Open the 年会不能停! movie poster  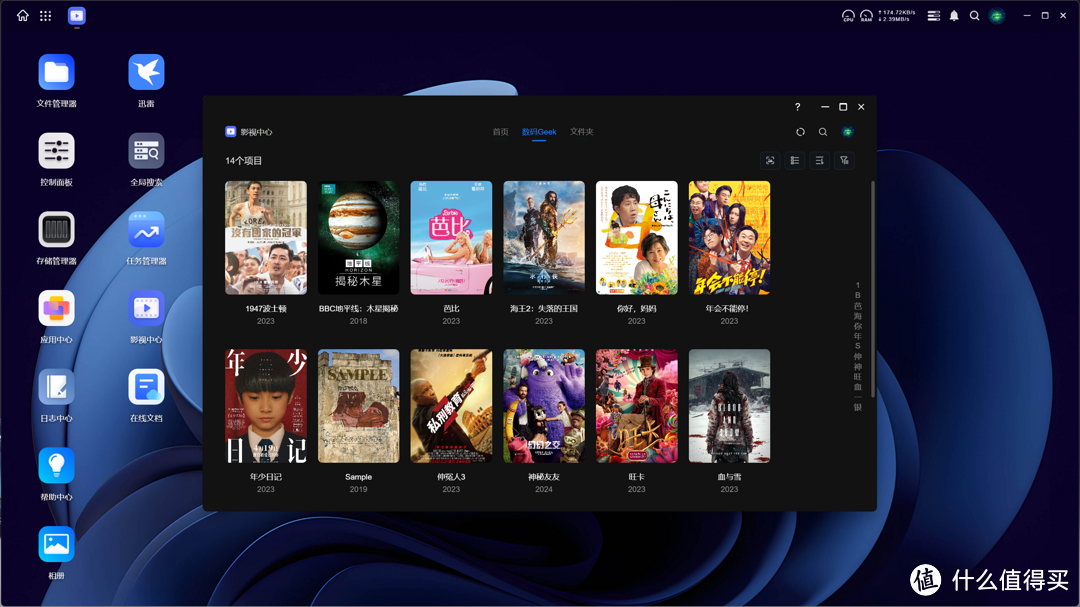729,238
